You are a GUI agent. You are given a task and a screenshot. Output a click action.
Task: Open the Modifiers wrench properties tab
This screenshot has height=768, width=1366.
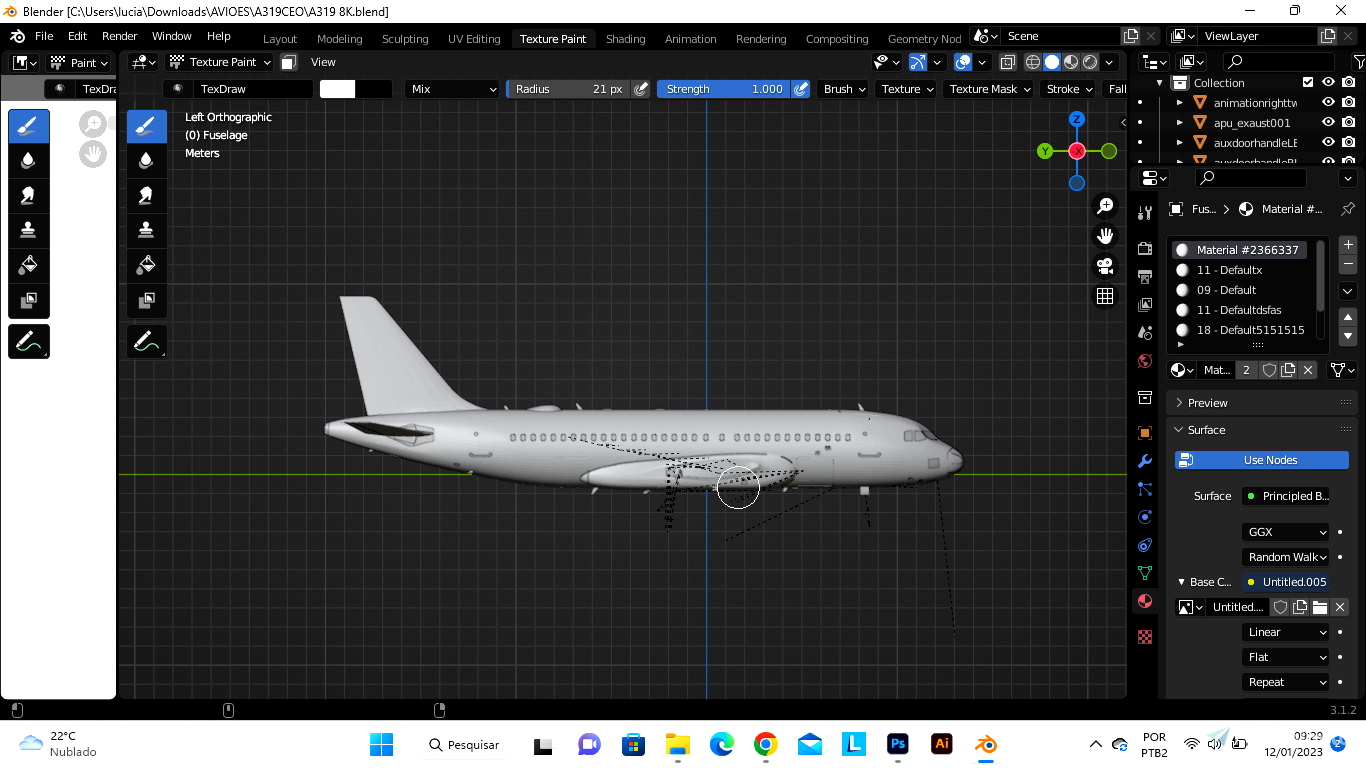pos(1146,461)
